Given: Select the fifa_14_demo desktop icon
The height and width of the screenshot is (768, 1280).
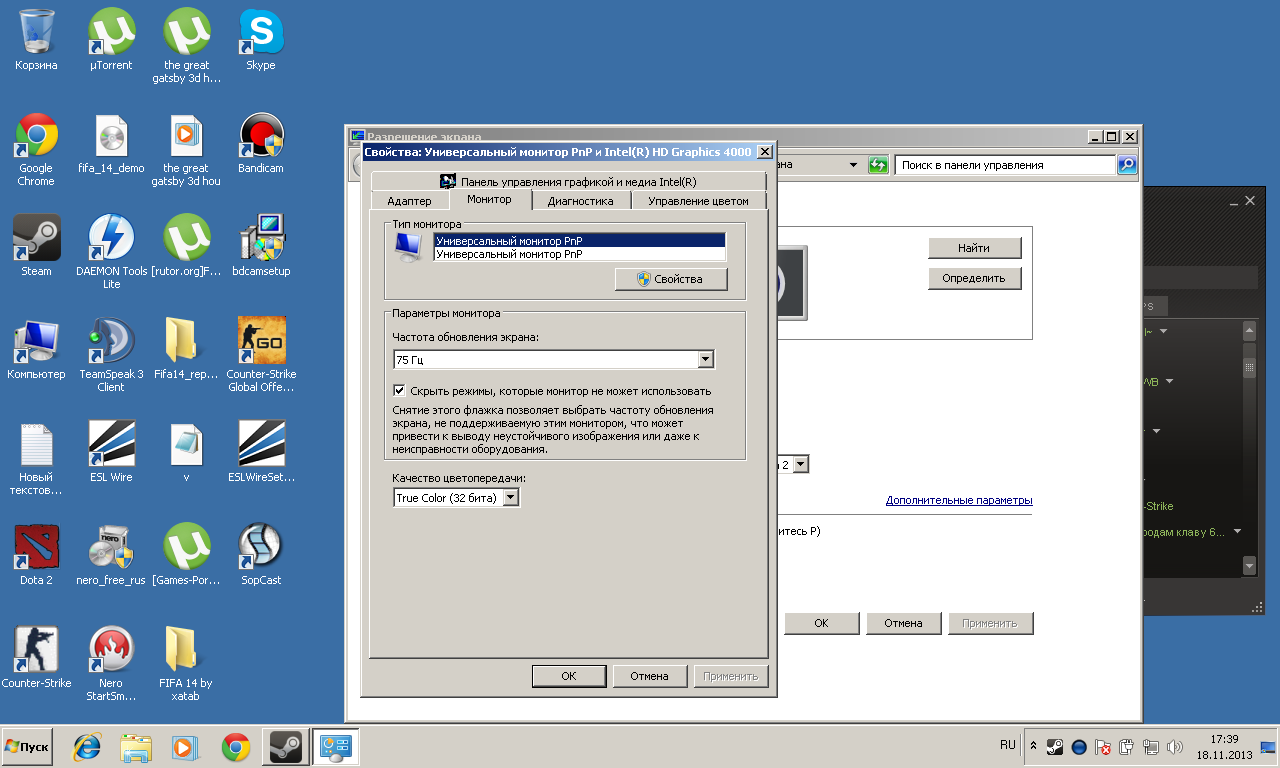Looking at the screenshot, I should point(111,143).
